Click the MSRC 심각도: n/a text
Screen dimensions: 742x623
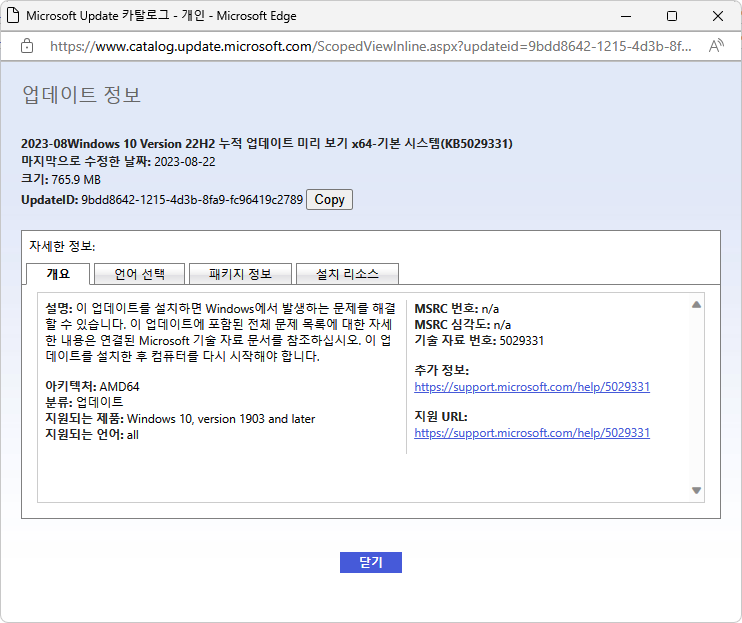coord(463,325)
